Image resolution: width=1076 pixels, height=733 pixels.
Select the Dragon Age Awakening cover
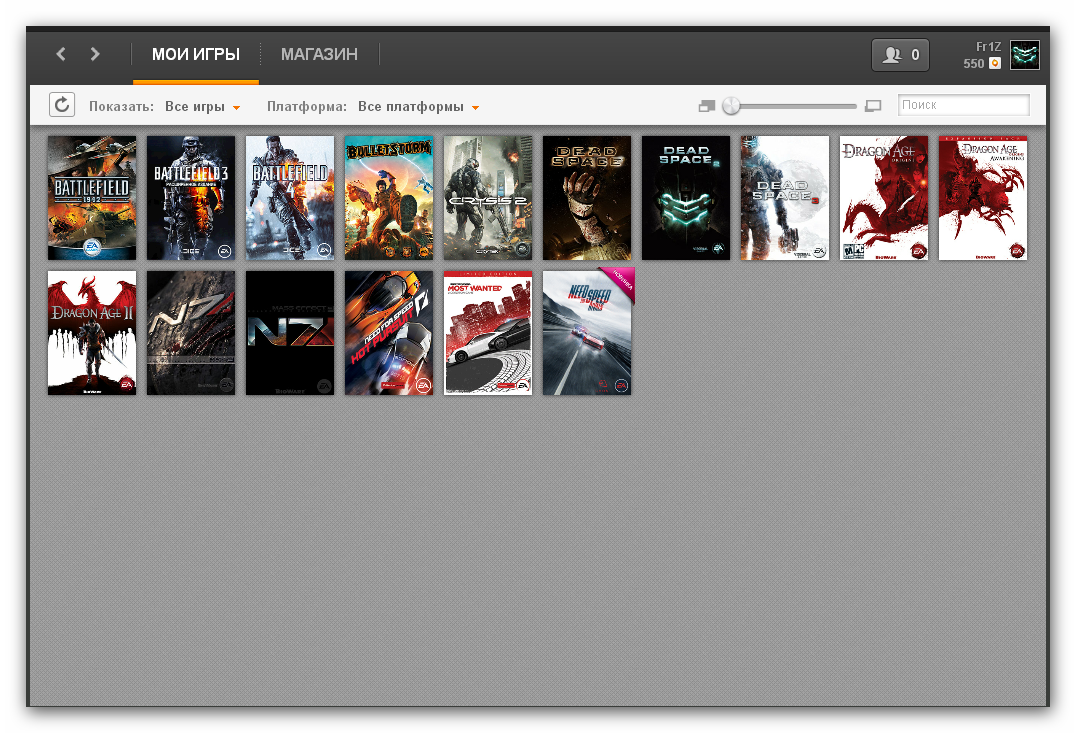[983, 198]
